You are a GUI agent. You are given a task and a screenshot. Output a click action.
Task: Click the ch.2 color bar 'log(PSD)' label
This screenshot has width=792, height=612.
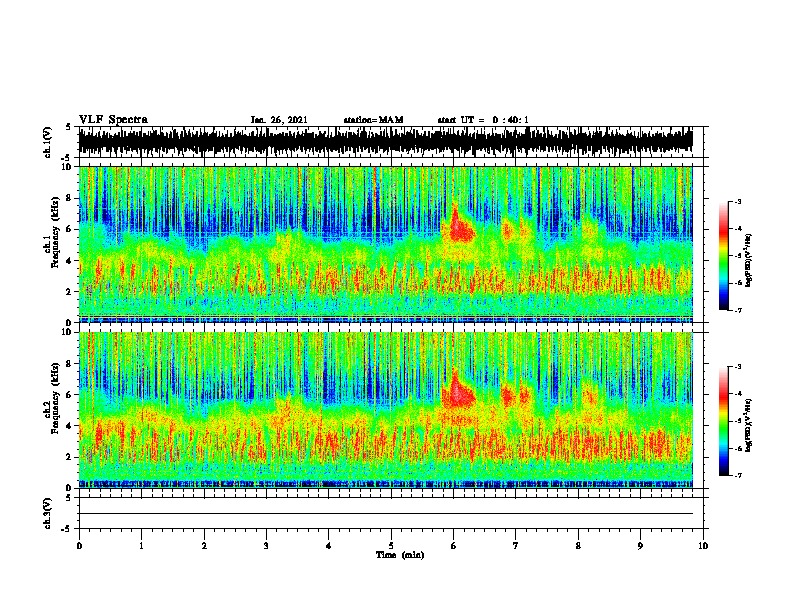(749, 425)
